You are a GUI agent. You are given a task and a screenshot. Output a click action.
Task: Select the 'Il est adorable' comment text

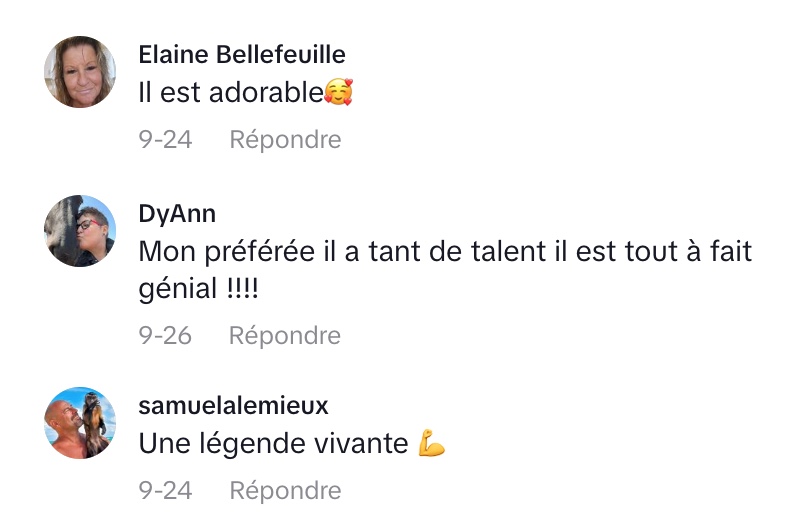point(231,94)
